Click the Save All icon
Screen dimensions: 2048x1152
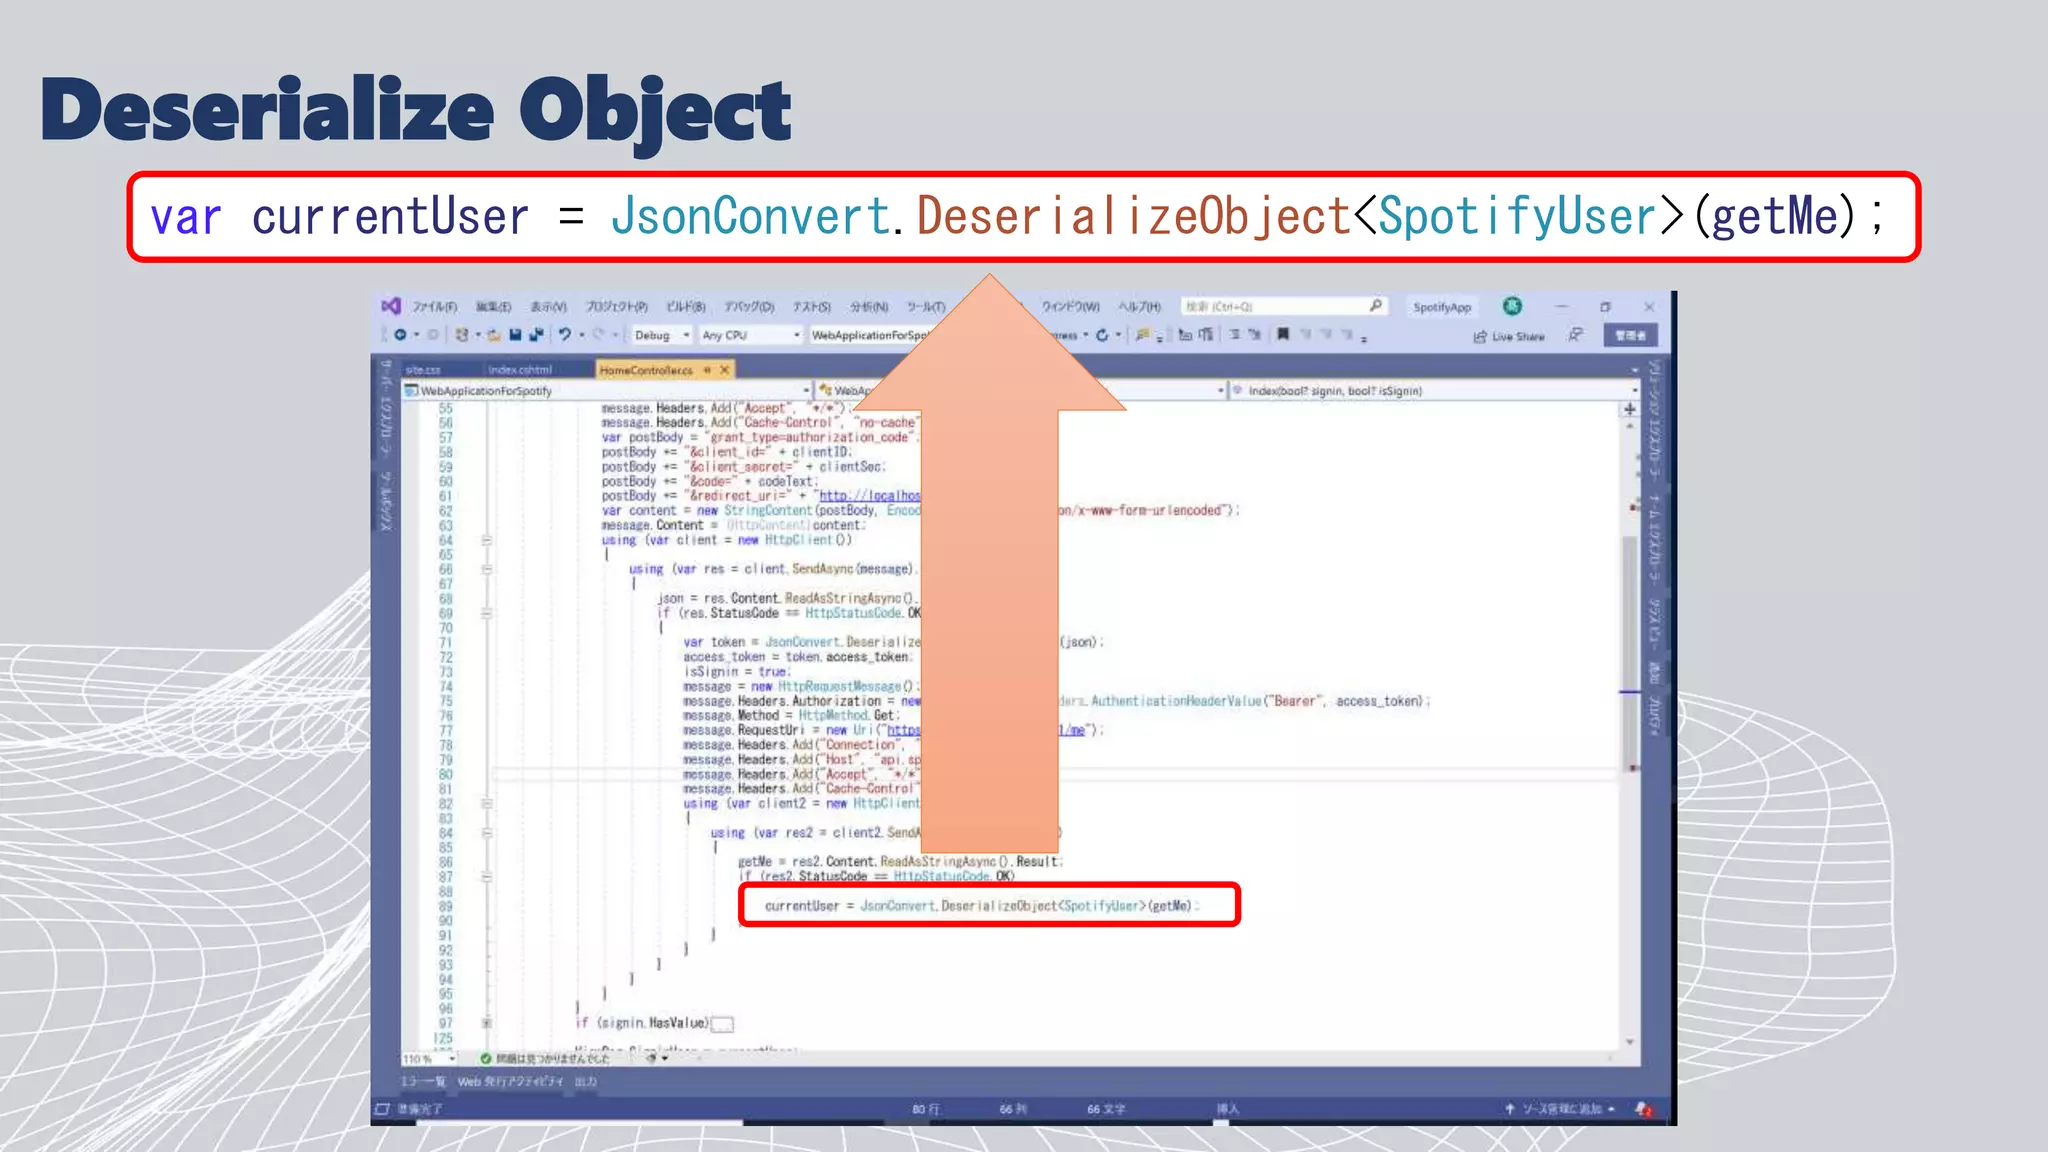click(537, 335)
